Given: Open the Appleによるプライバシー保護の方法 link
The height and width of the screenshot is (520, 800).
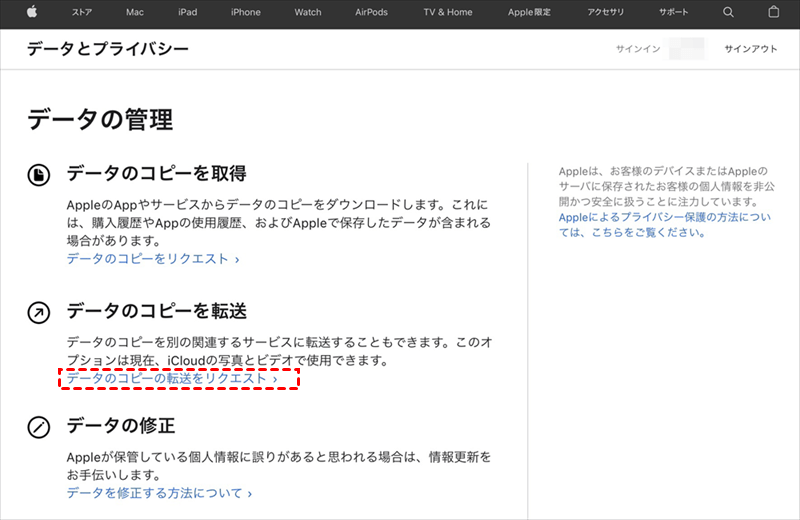Looking at the screenshot, I should (x=664, y=225).
